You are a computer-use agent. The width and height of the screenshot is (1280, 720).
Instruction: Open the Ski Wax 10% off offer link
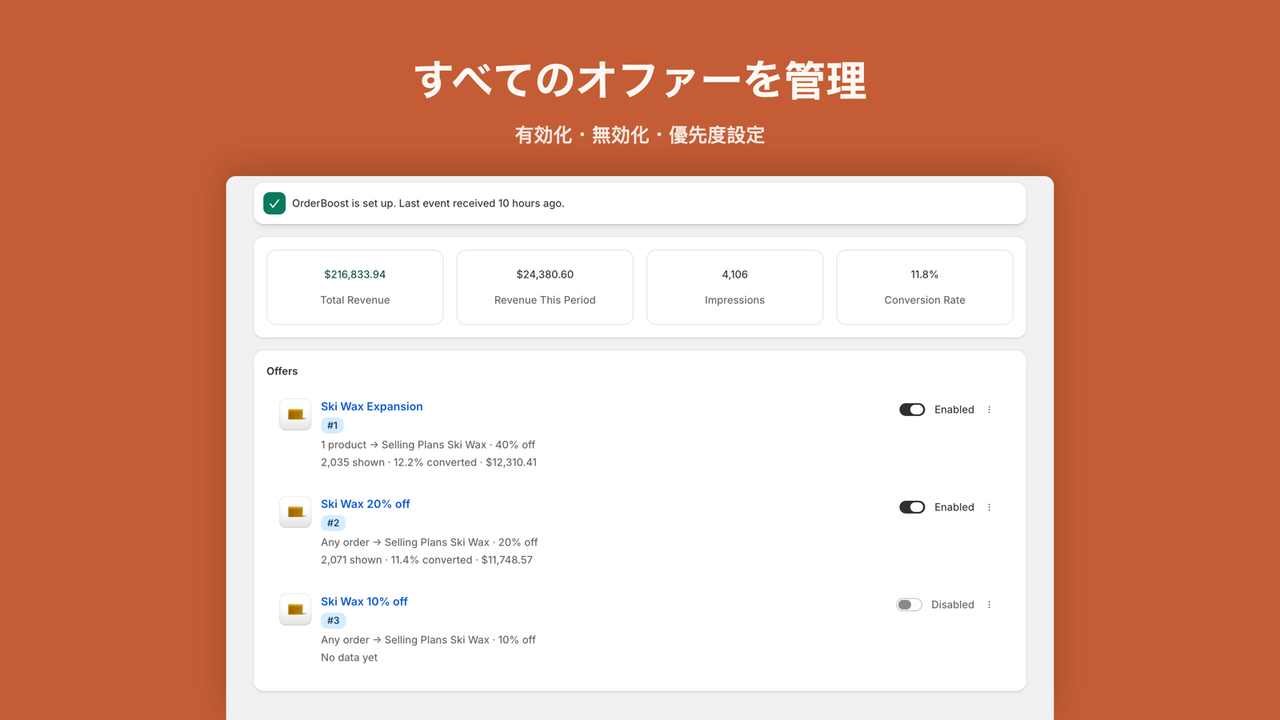[x=365, y=602]
